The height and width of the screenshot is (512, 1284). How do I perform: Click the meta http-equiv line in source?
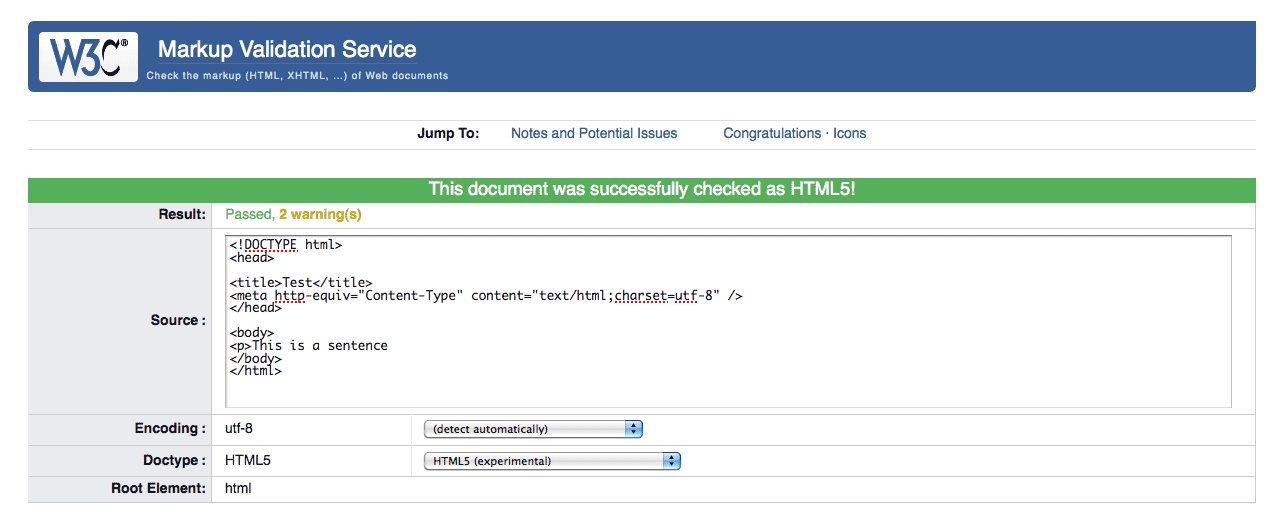point(486,296)
